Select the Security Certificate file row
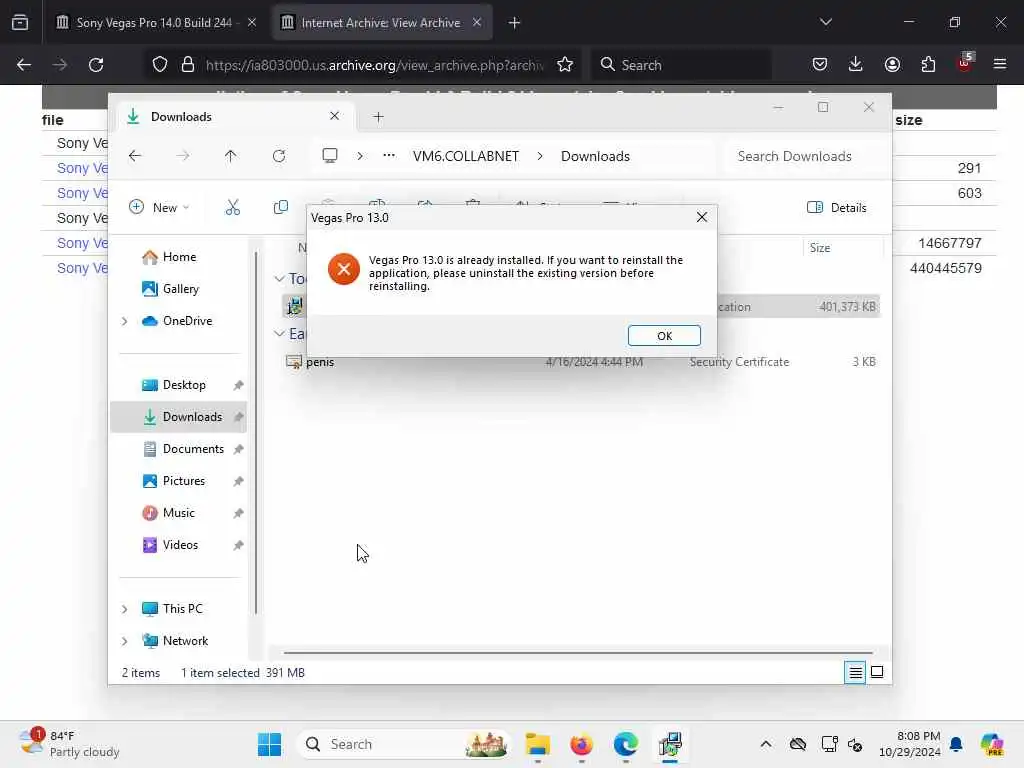1024x768 pixels. click(581, 362)
